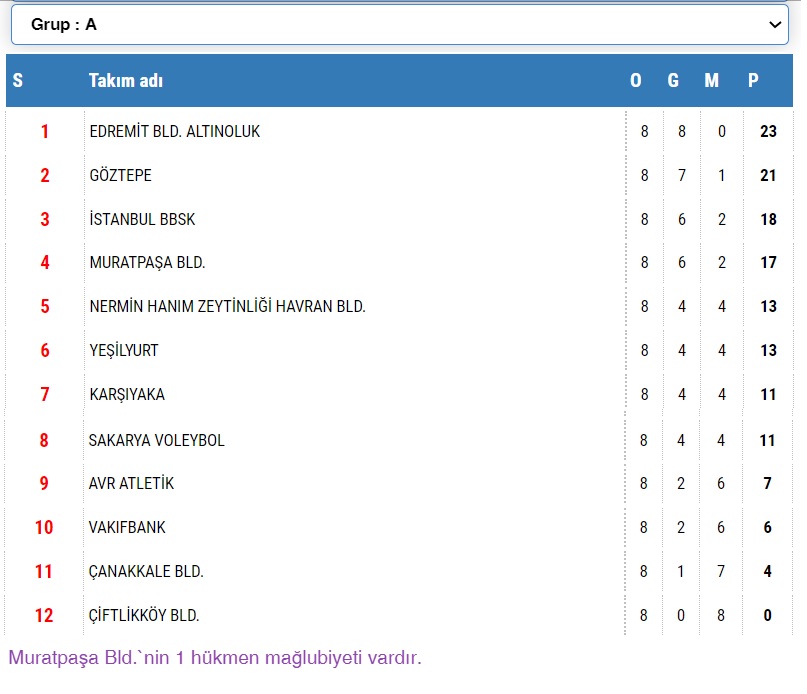Viewport: 807px width, 694px height.
Task: Select team KARŞIYAKA
Action: click(x=127, y=394)
